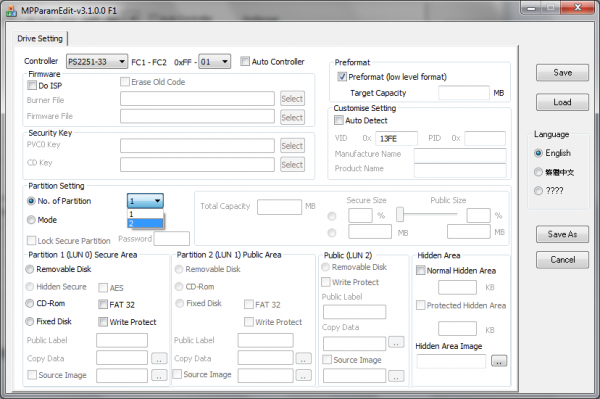Switch to the Drive Setting tab
Image resolution: width=600 pixels, height=399 pixels.
click(x=40, y=39)
